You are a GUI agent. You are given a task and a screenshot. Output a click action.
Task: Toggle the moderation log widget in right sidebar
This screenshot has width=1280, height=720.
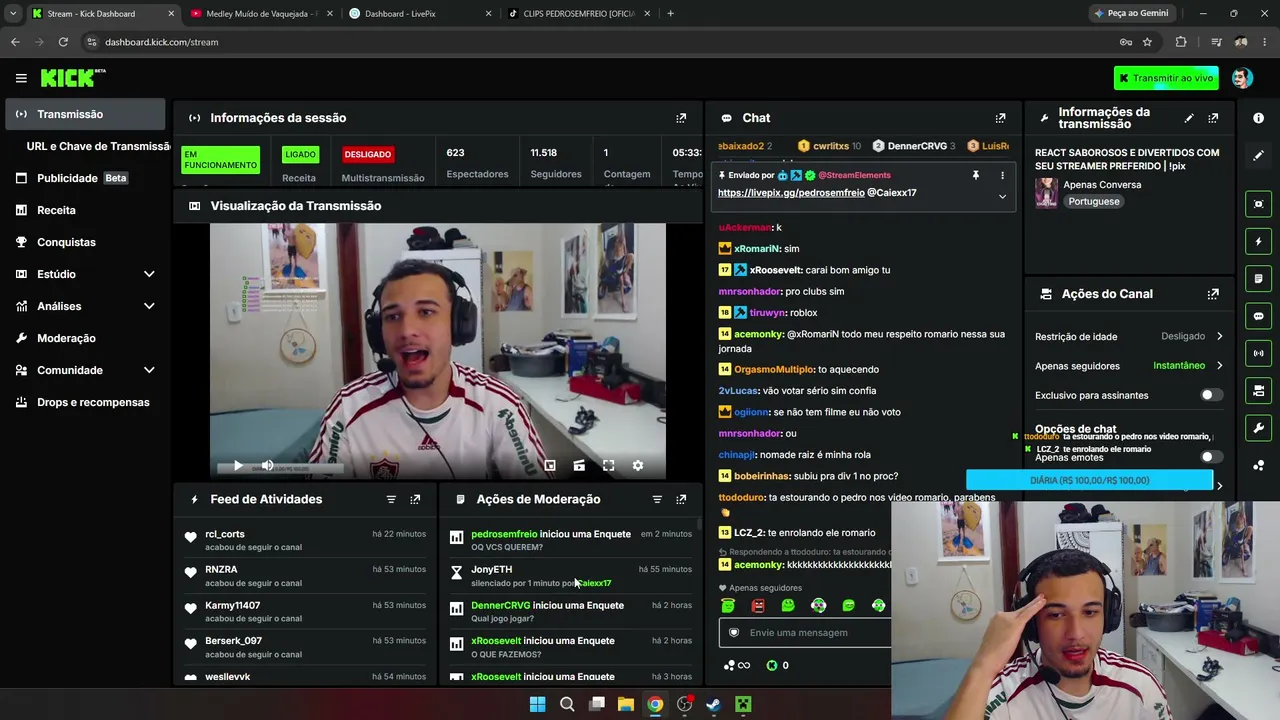point(1258,278)
